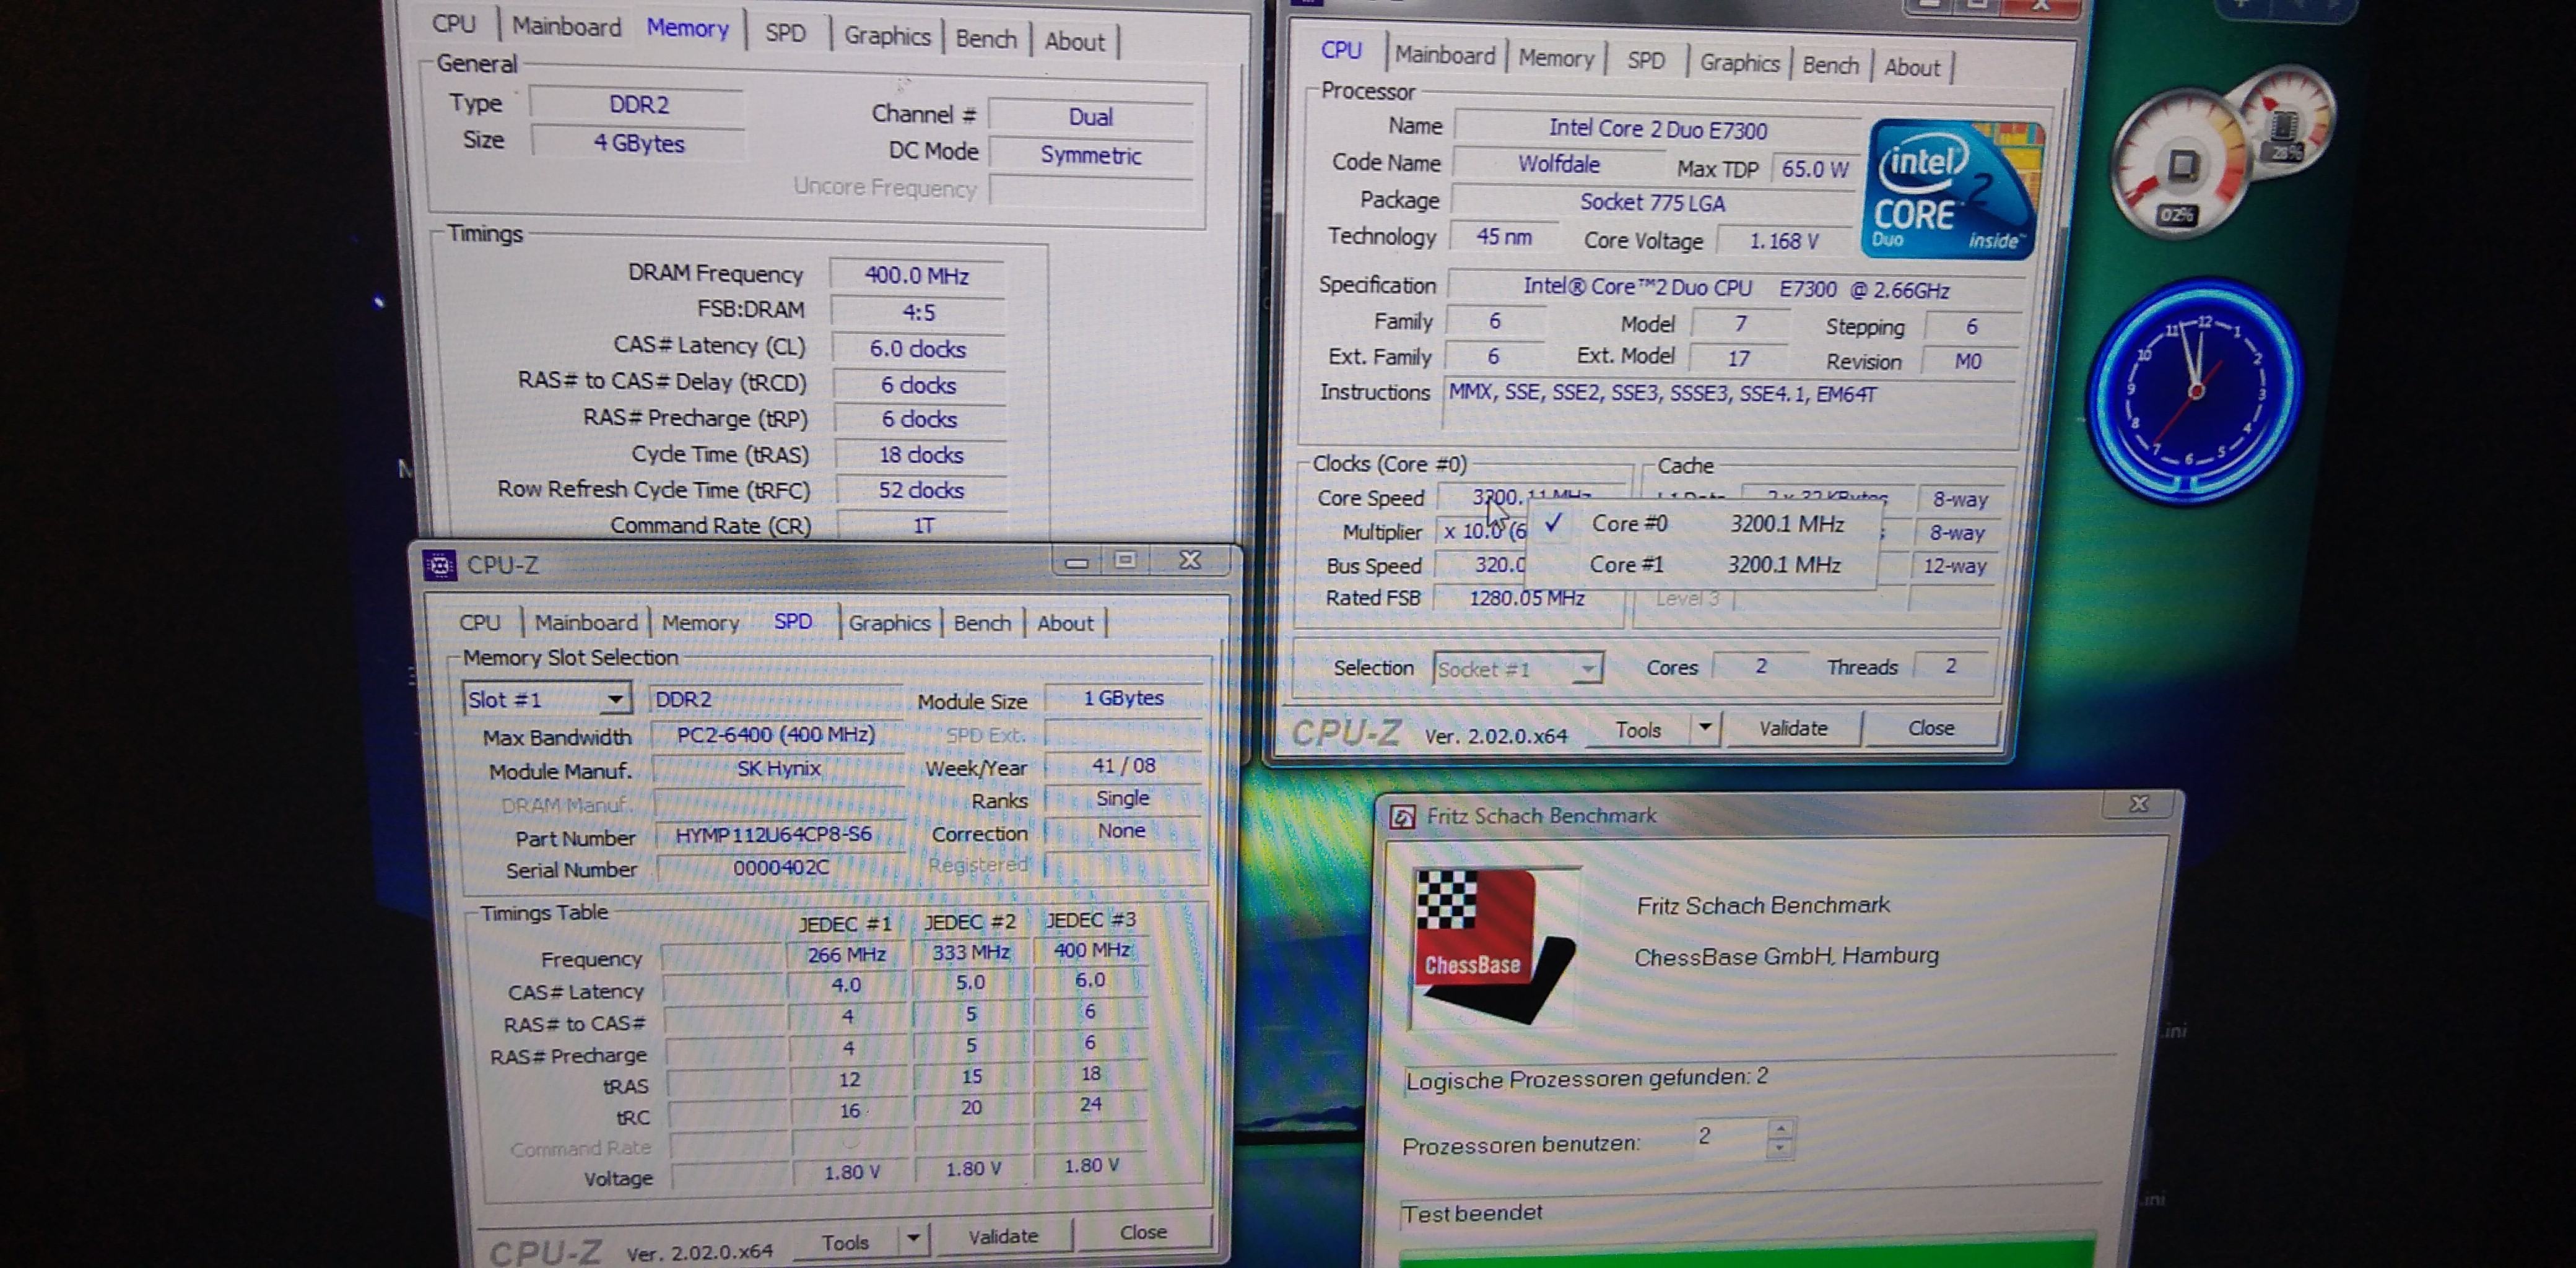Open Tools dropdown arrow in SPD window
Image resolution: width=2576 pixels, height=1268 pixels.
(913, 1239)
